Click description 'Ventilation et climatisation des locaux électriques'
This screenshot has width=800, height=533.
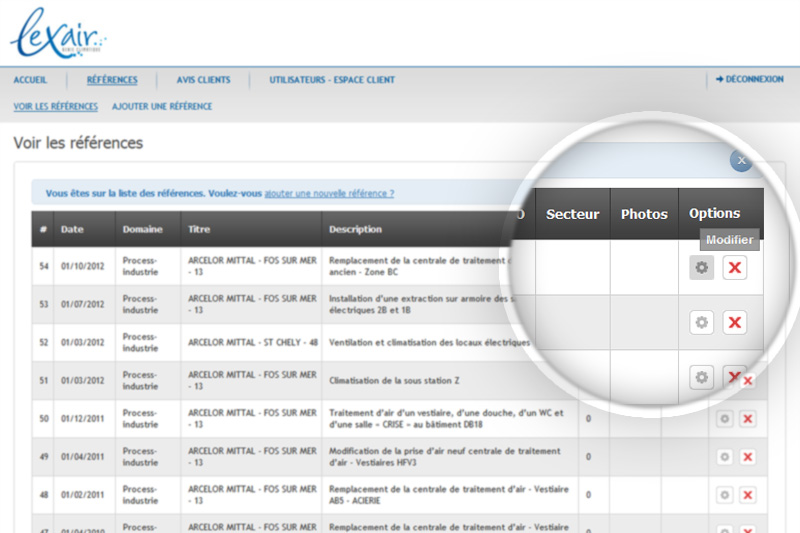[430, 342]
